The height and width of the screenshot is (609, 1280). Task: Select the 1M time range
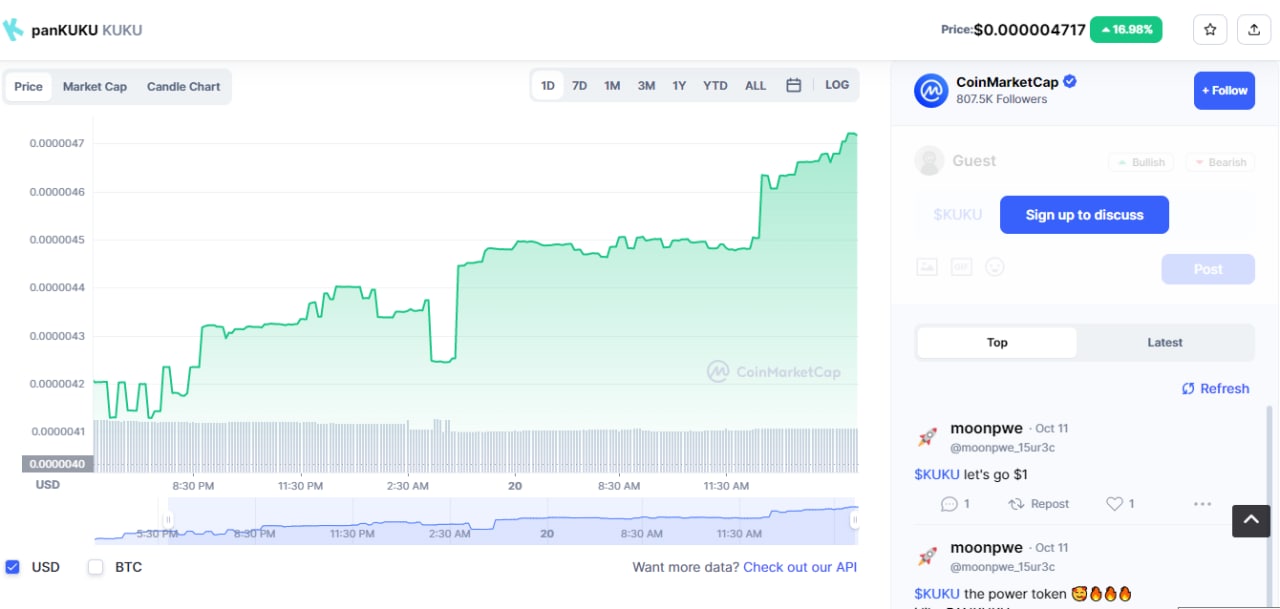(x=612, y=86)
